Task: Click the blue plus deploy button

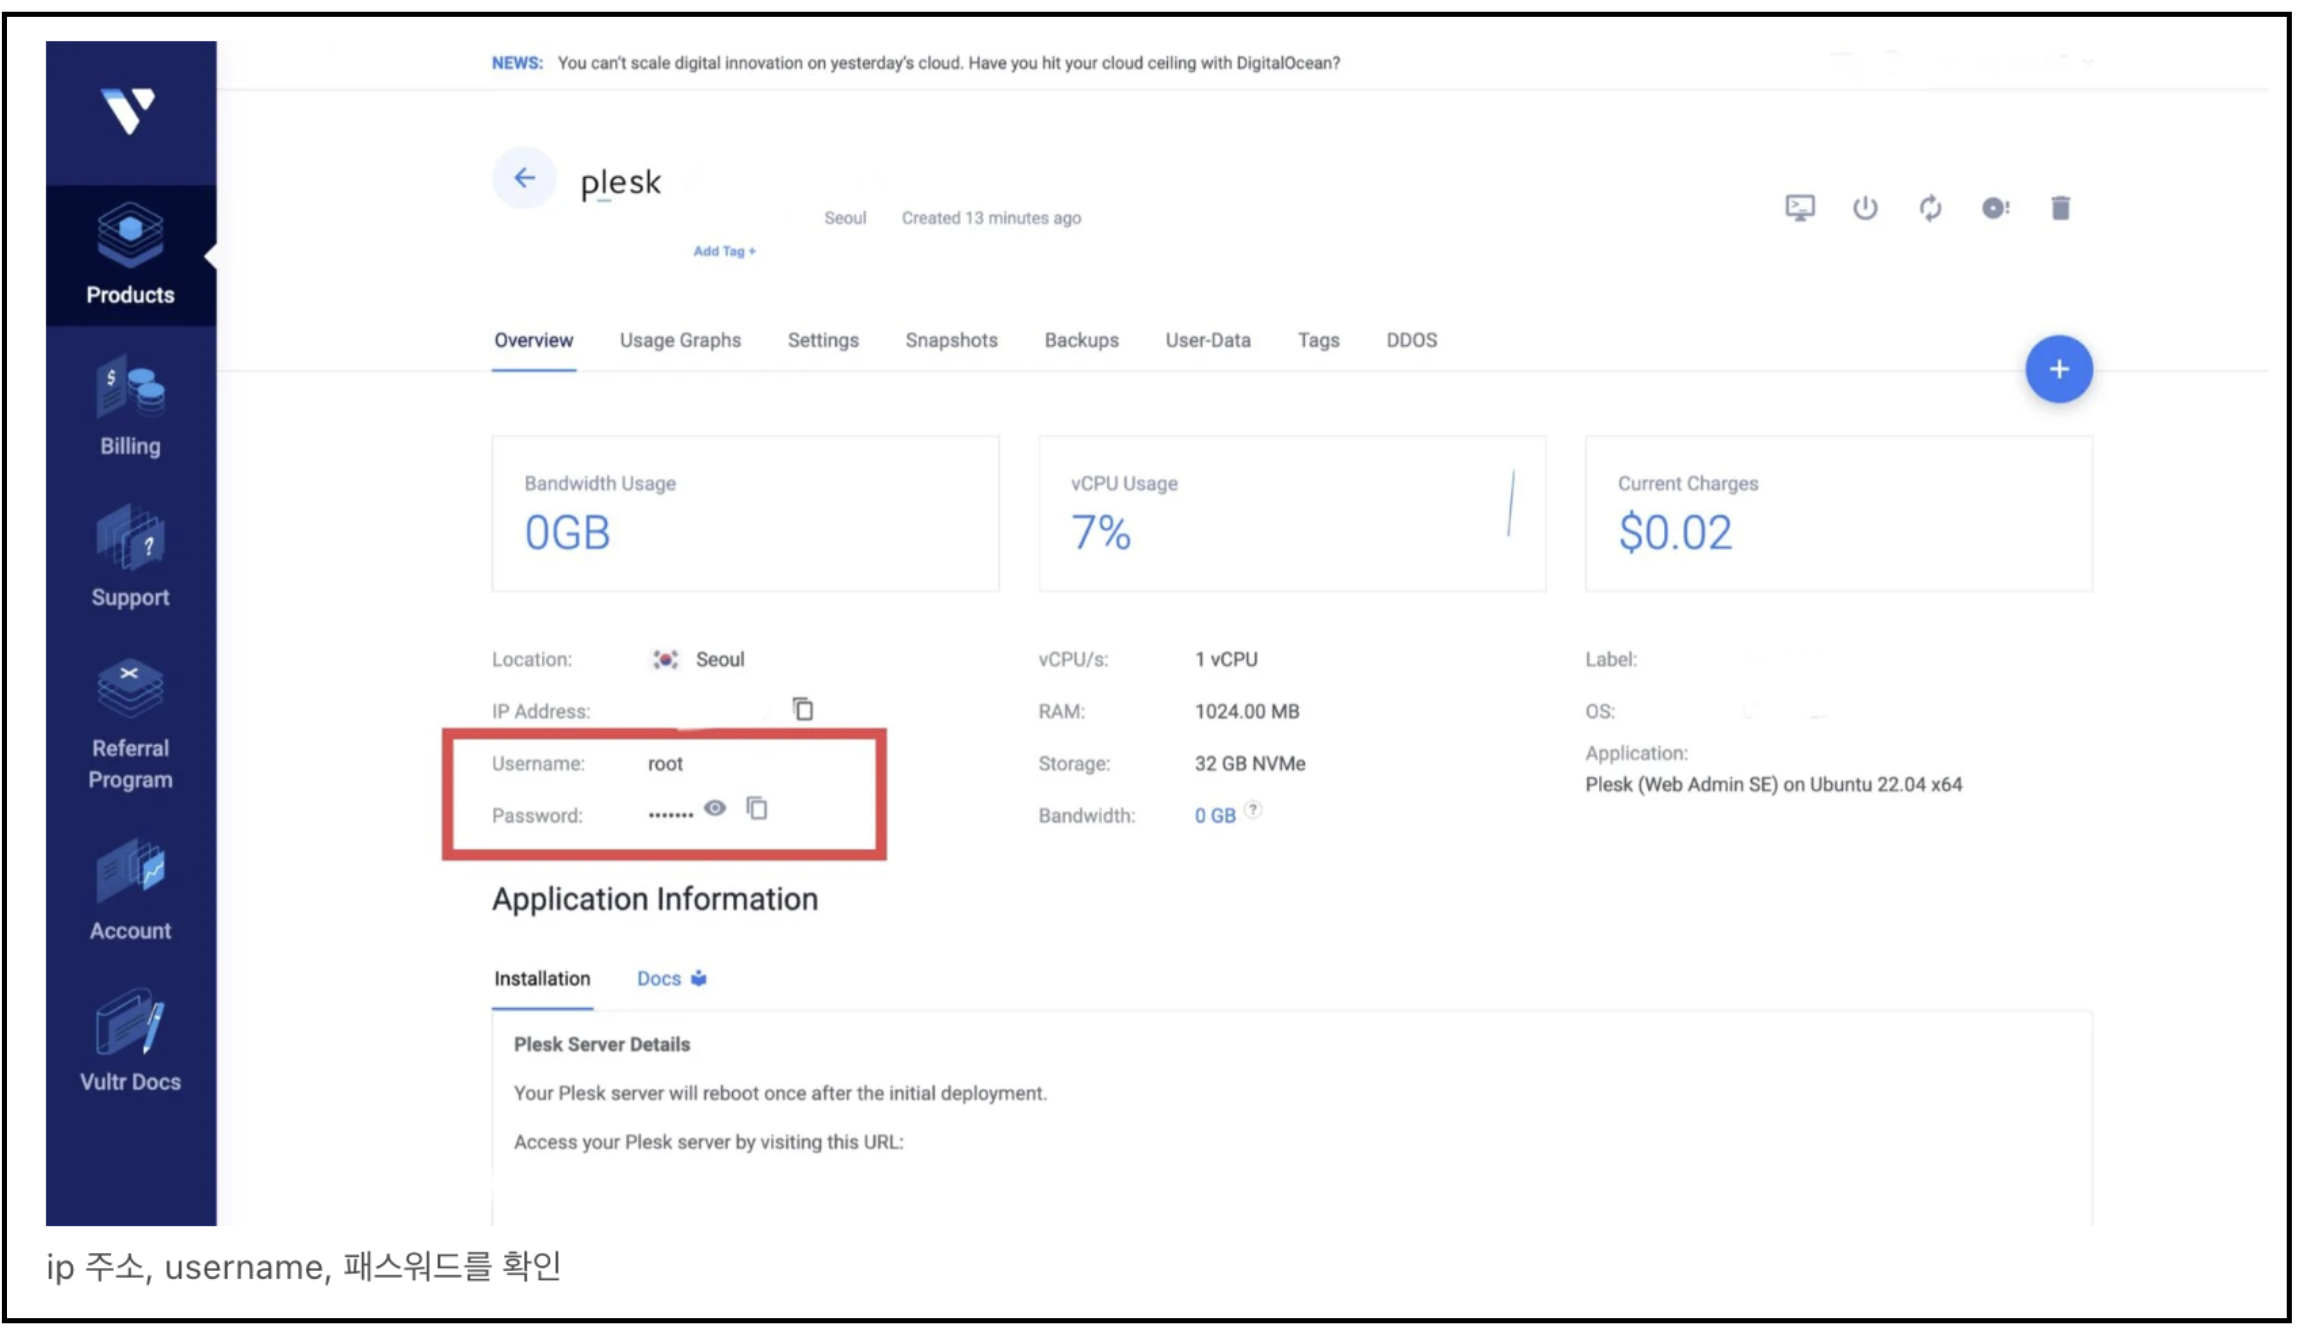Action: (2058, 369)
